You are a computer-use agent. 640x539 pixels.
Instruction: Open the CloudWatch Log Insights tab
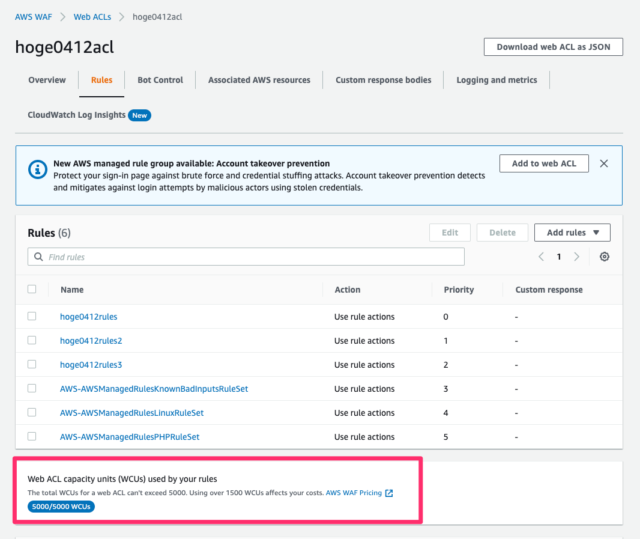click(x=76, y=115)
